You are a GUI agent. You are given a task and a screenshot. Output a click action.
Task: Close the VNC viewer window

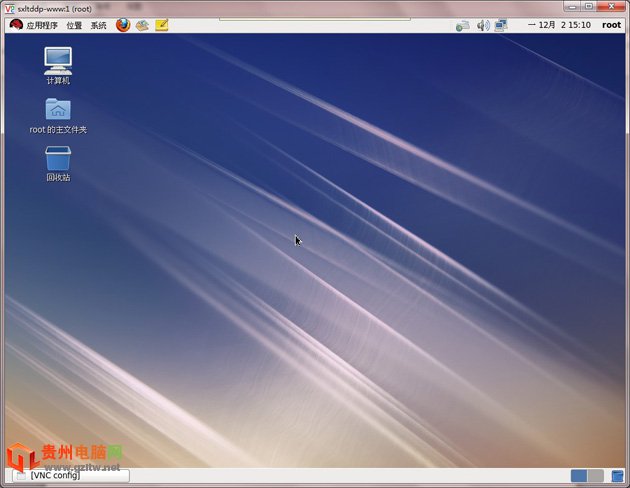point(611,6)
